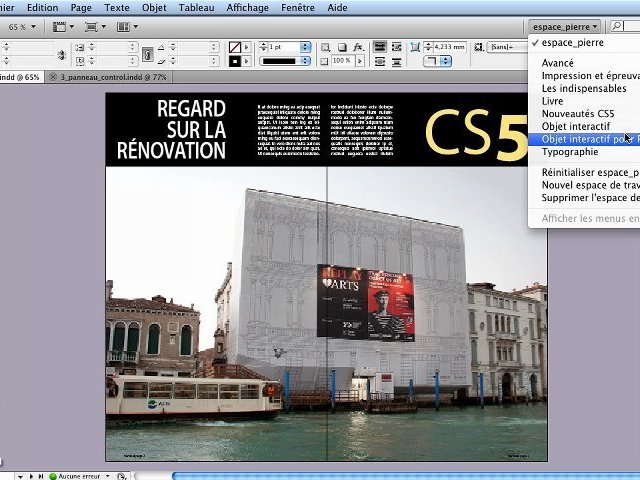Choose the Typographie workspace
Image resolution: width=640 pixels, height=480 pixels.
click(x=584, y=151)
